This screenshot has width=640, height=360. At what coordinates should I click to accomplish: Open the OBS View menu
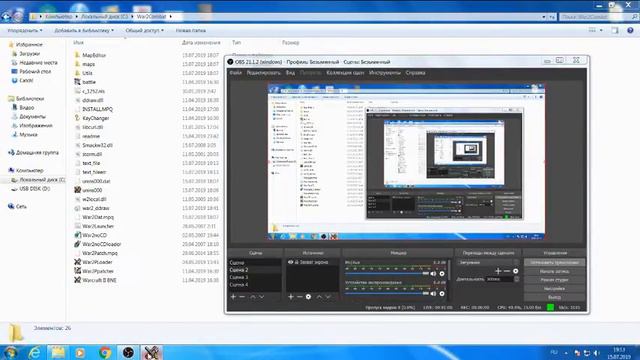coord(290,73)
